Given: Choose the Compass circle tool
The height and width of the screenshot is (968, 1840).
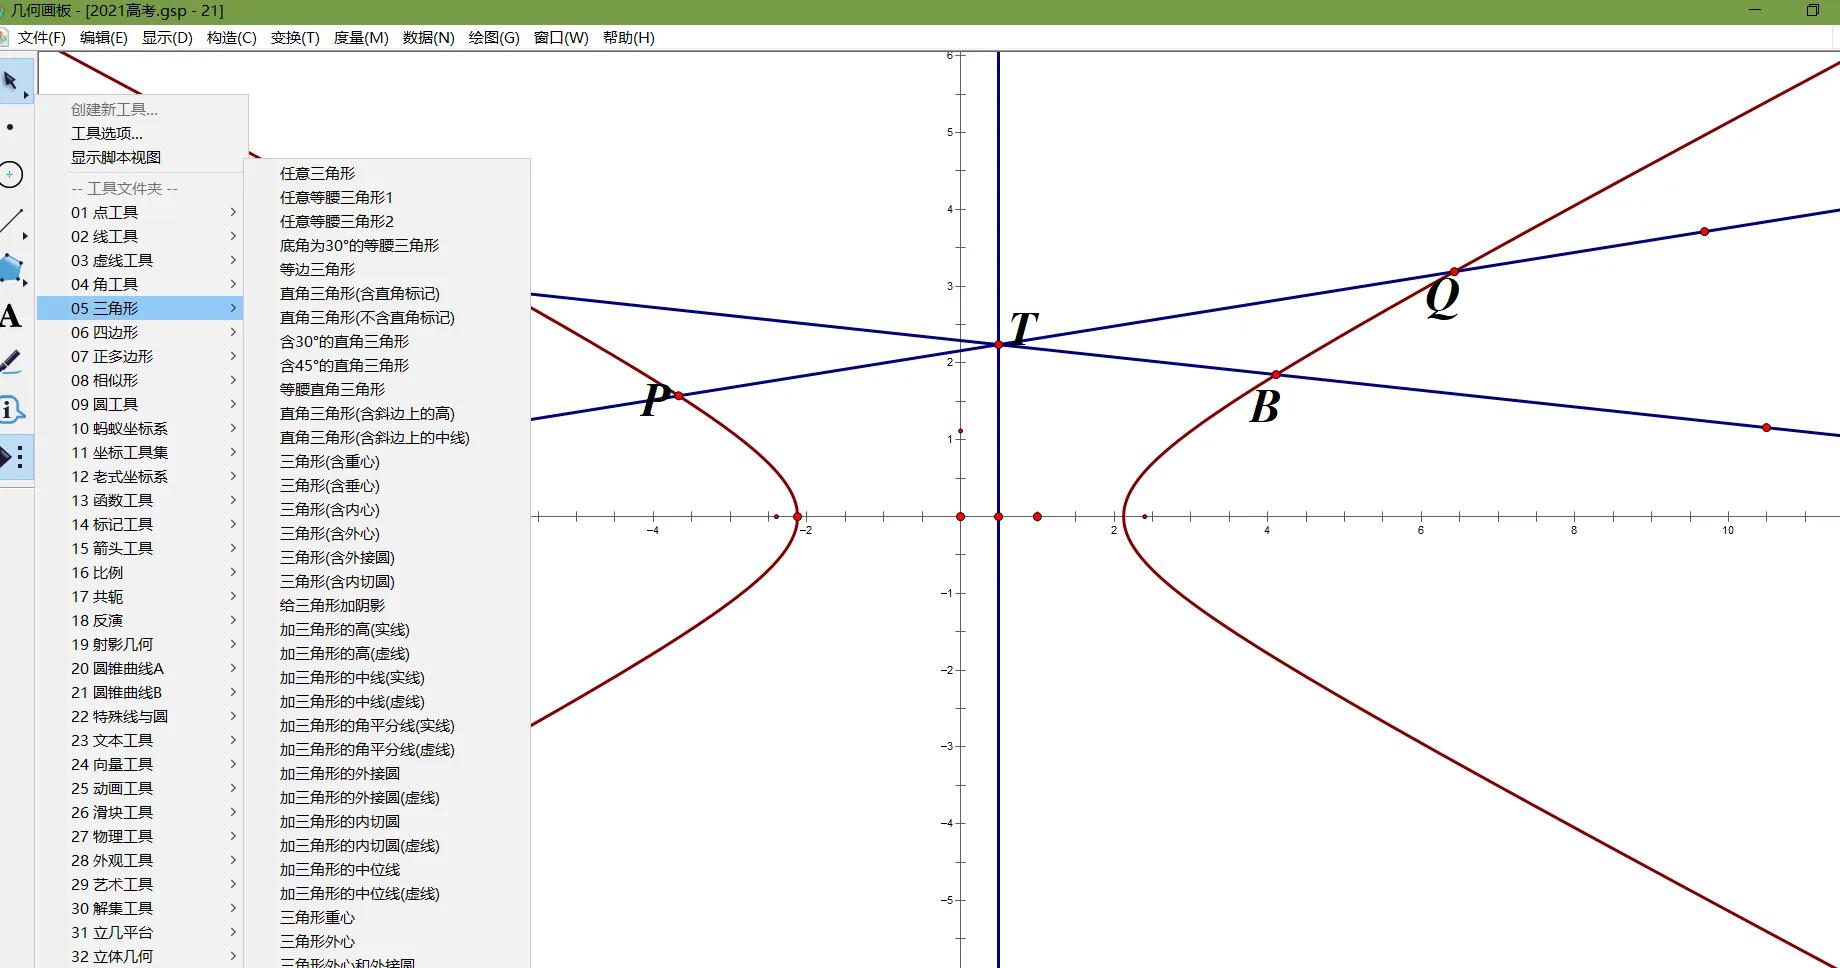Looking at the screenshot, I should pyautogui.click(x=11, y=175).
